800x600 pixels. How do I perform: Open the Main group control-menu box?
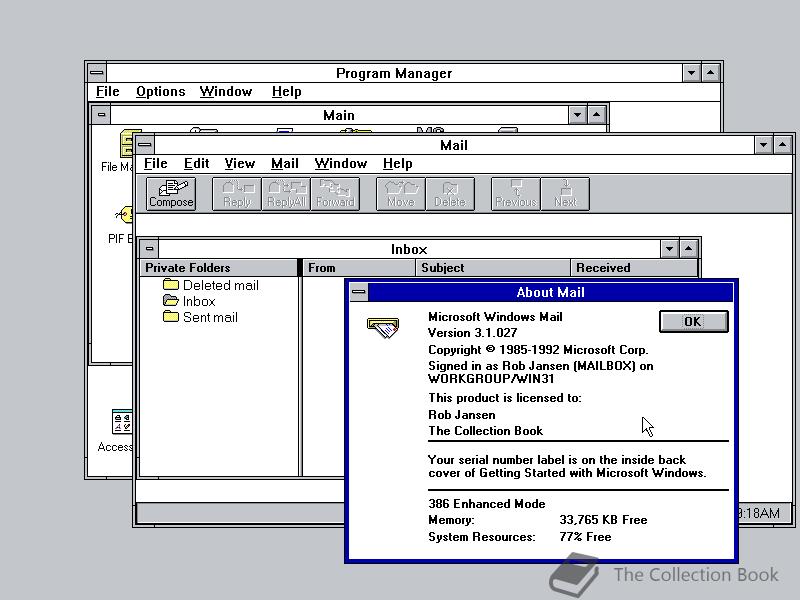pyautogui.click(x=101, y=115)
